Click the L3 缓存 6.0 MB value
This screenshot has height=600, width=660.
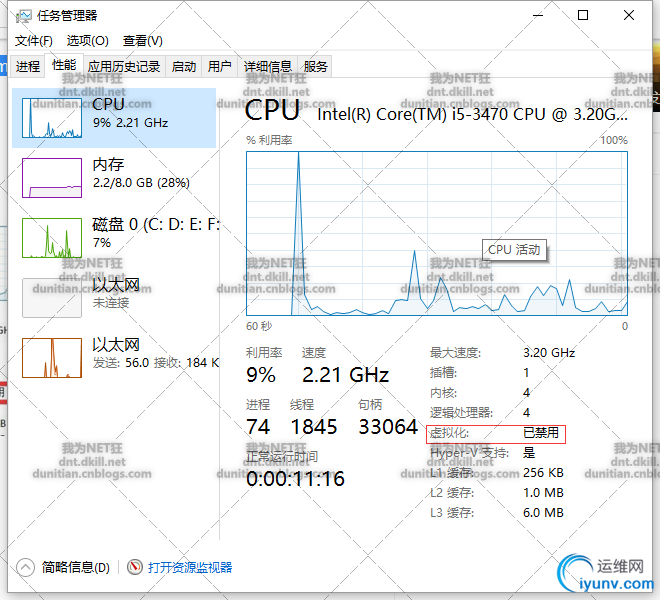point(543,512)
